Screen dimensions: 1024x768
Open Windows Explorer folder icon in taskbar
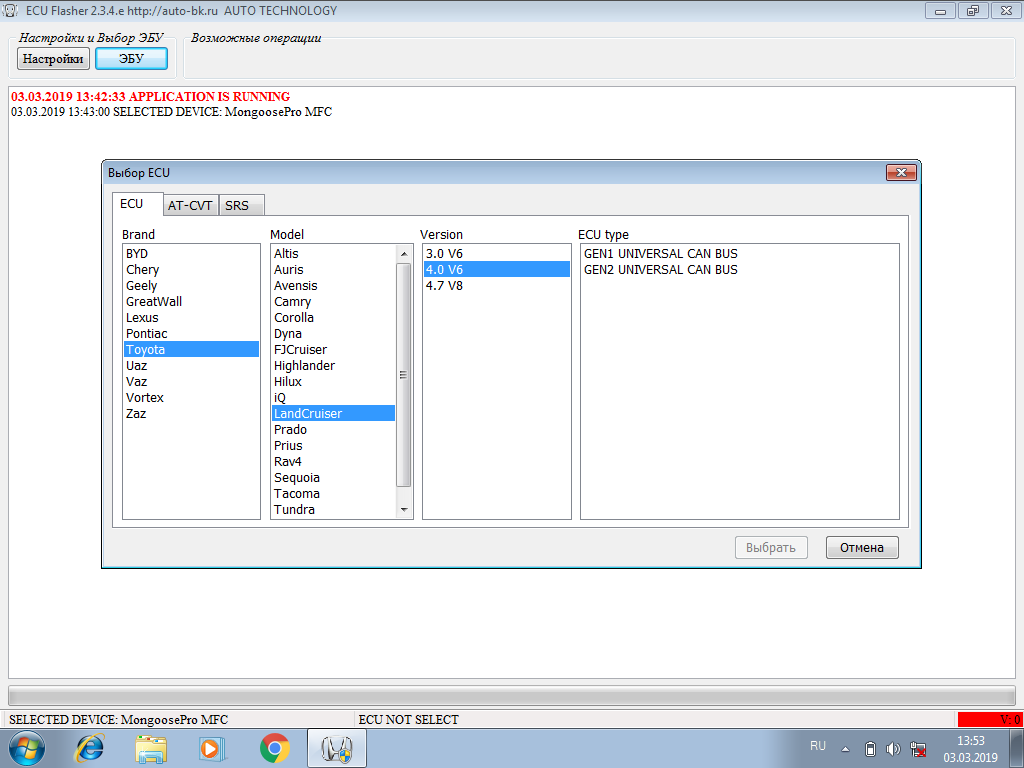tap(151, 748)
